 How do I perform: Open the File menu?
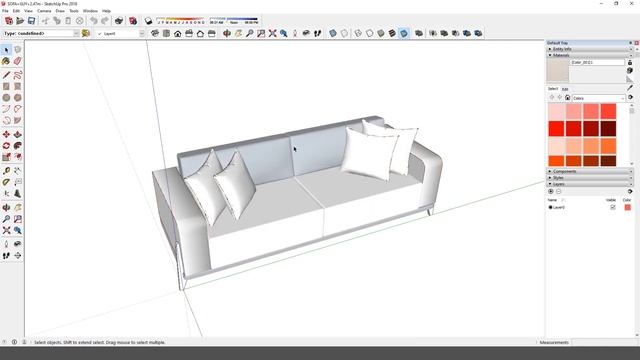click(5, 11)
